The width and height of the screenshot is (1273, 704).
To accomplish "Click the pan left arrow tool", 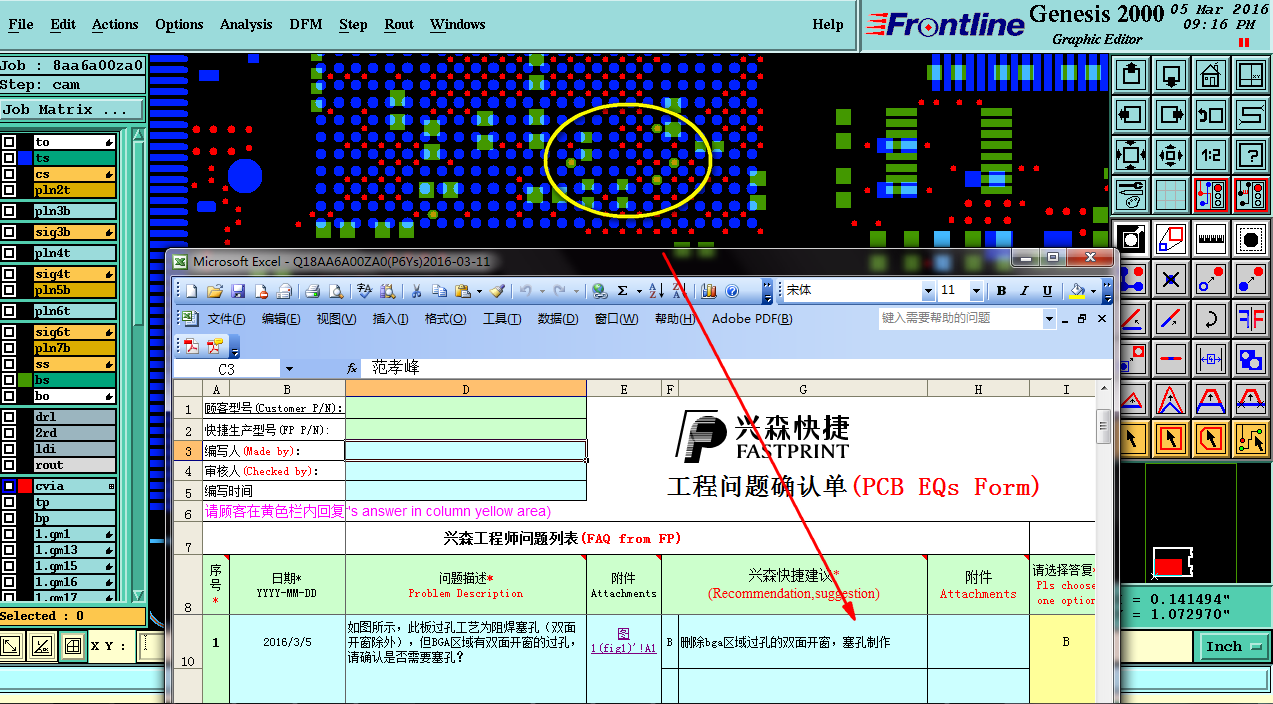I will (1131, 114).
